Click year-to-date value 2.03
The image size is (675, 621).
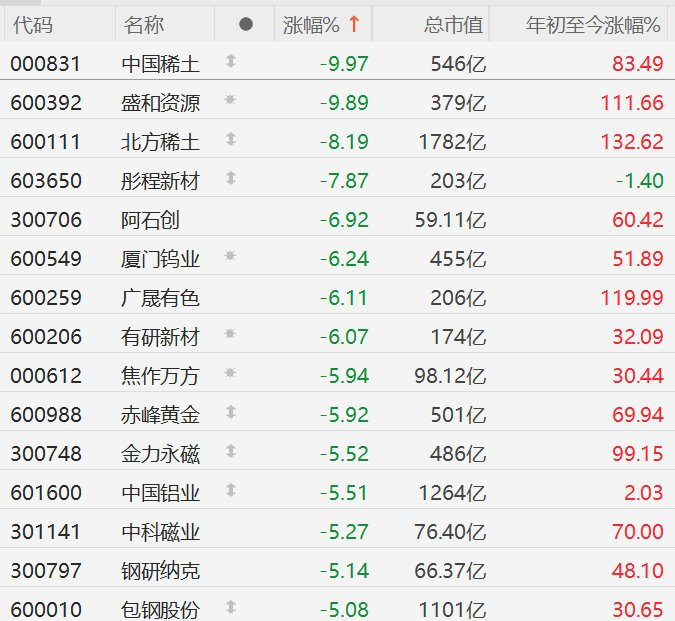click(x=644, y=493)
